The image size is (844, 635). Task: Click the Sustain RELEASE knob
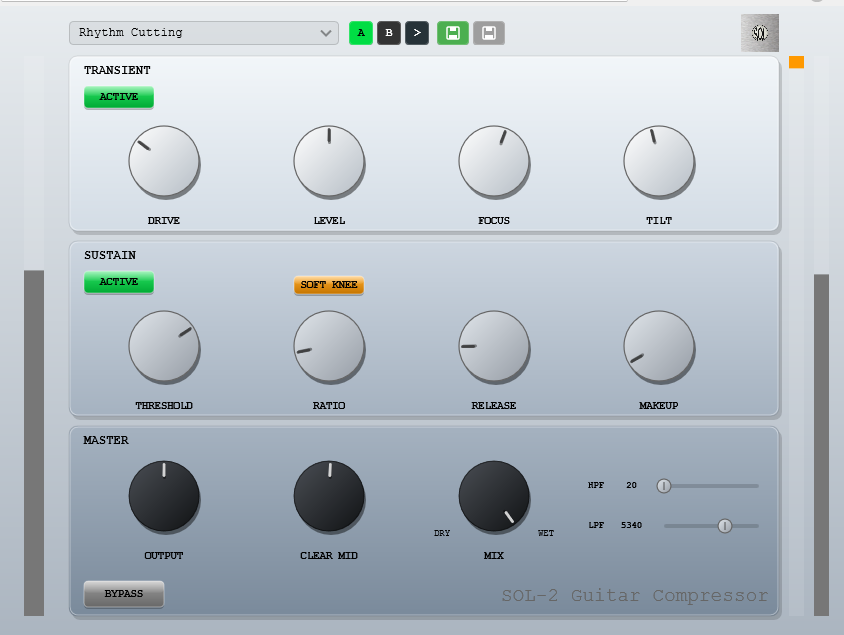[494, 346]
